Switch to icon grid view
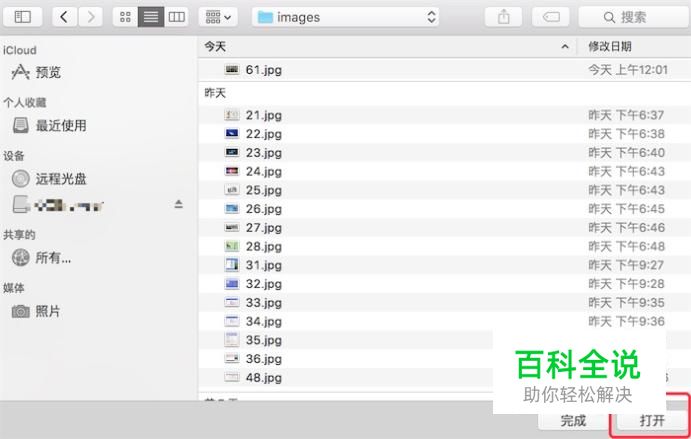This screenshot has width=691, height=439. [125, 17]
